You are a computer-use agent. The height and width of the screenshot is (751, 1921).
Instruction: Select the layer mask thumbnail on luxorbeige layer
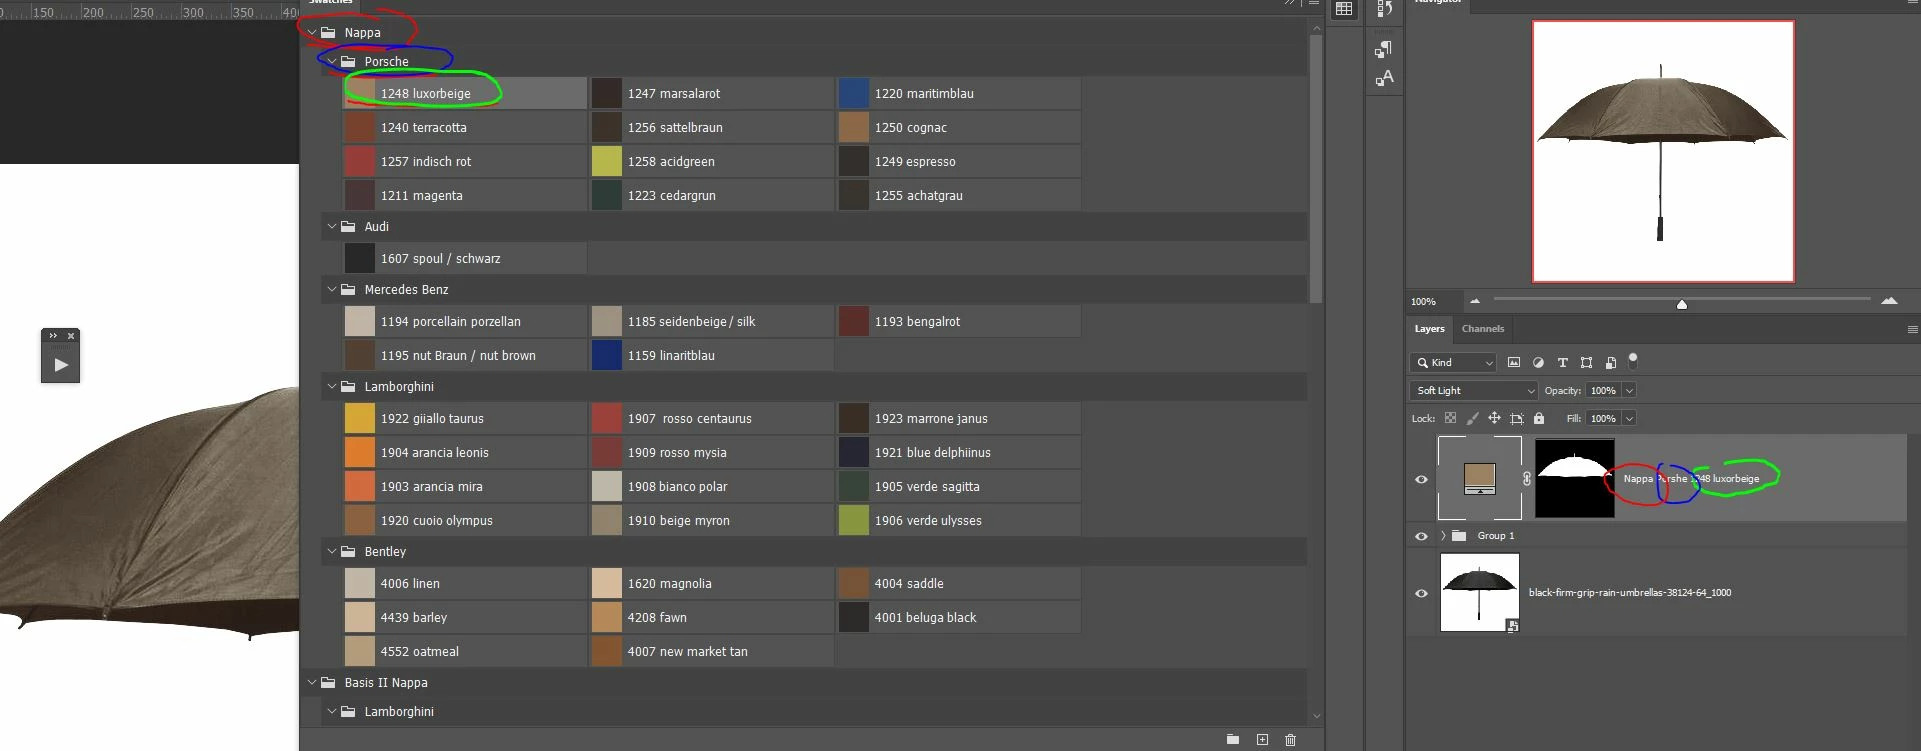coord(1575,478)
